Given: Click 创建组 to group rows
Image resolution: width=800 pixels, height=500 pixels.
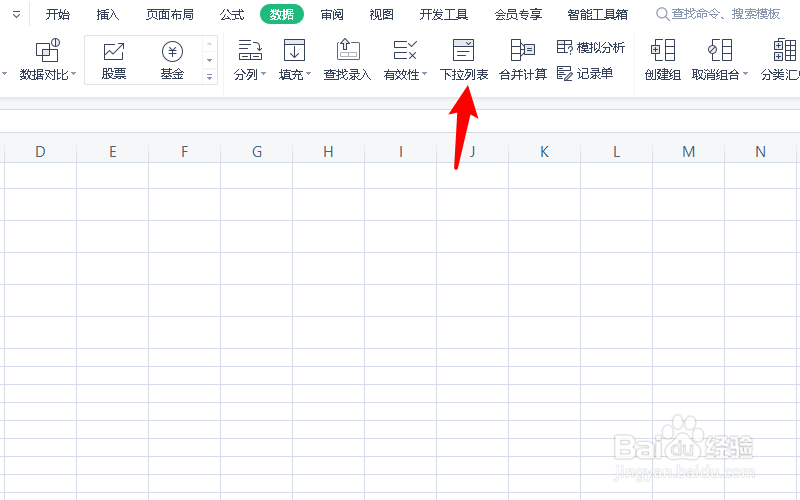Looking at the screenshot, I should coord(663,60).
